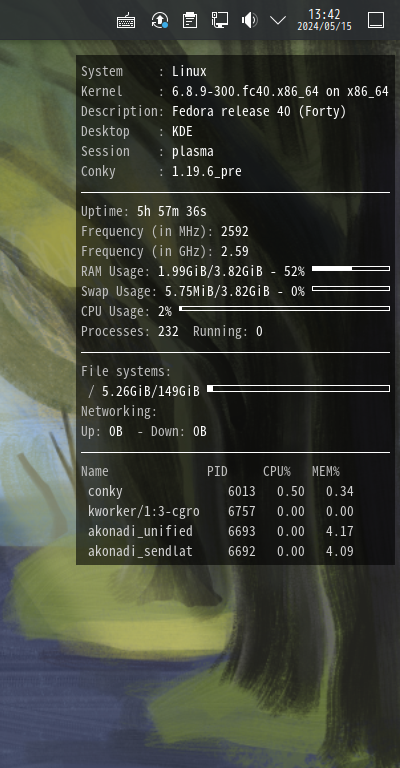Open the wired network tray icon

pos(219,20)
